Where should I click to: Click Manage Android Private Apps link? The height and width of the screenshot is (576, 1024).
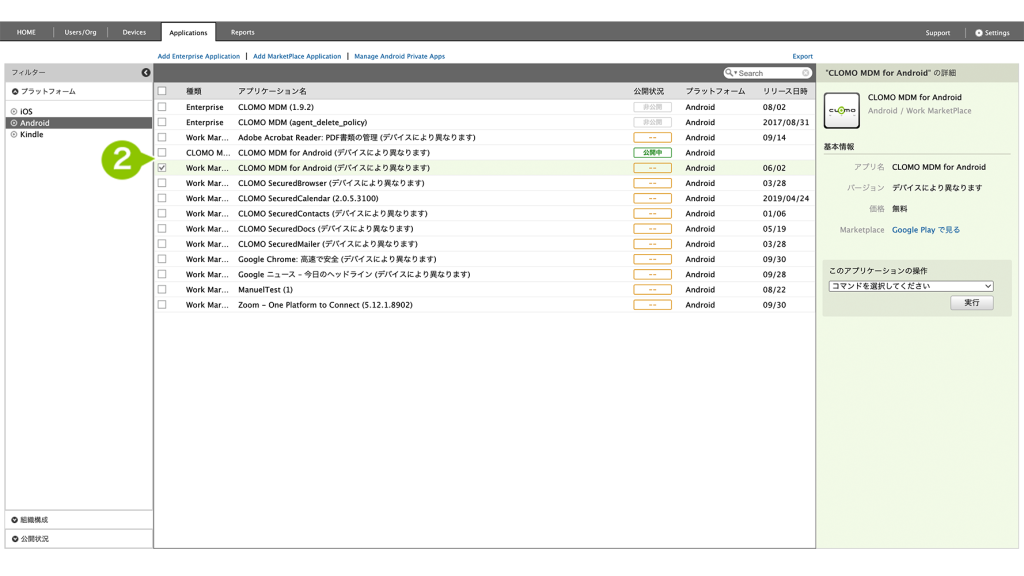coord(400,56)
